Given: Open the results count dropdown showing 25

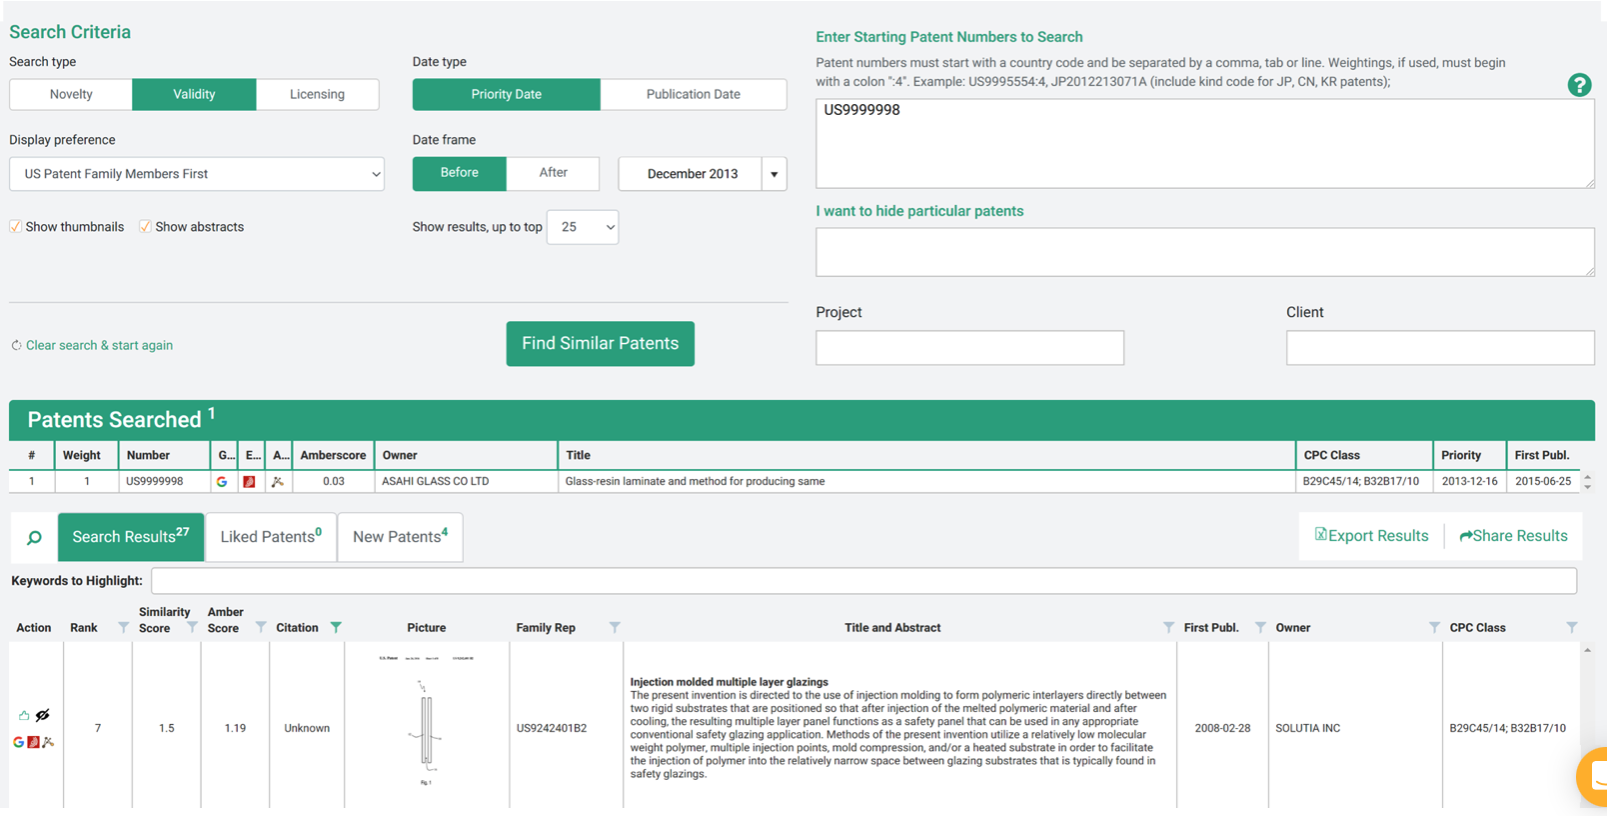Looking at the screenshot, I should point(583,227).
